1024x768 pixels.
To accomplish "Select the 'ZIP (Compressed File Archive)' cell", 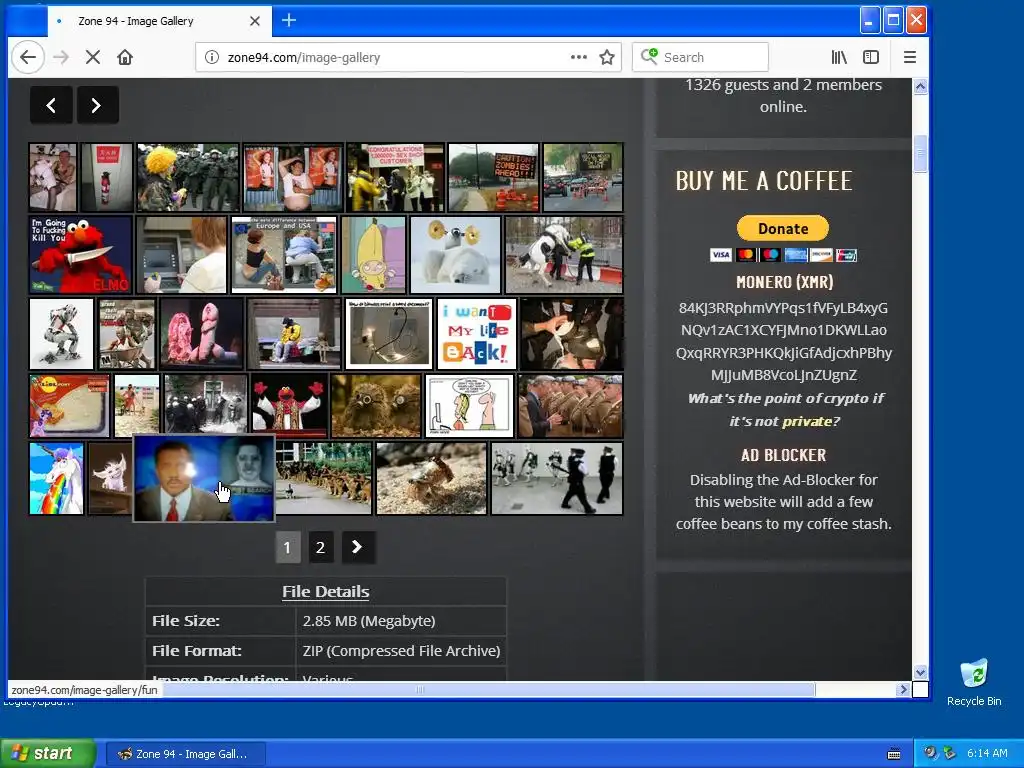I will pyautogui.click(x=401, y=651).
